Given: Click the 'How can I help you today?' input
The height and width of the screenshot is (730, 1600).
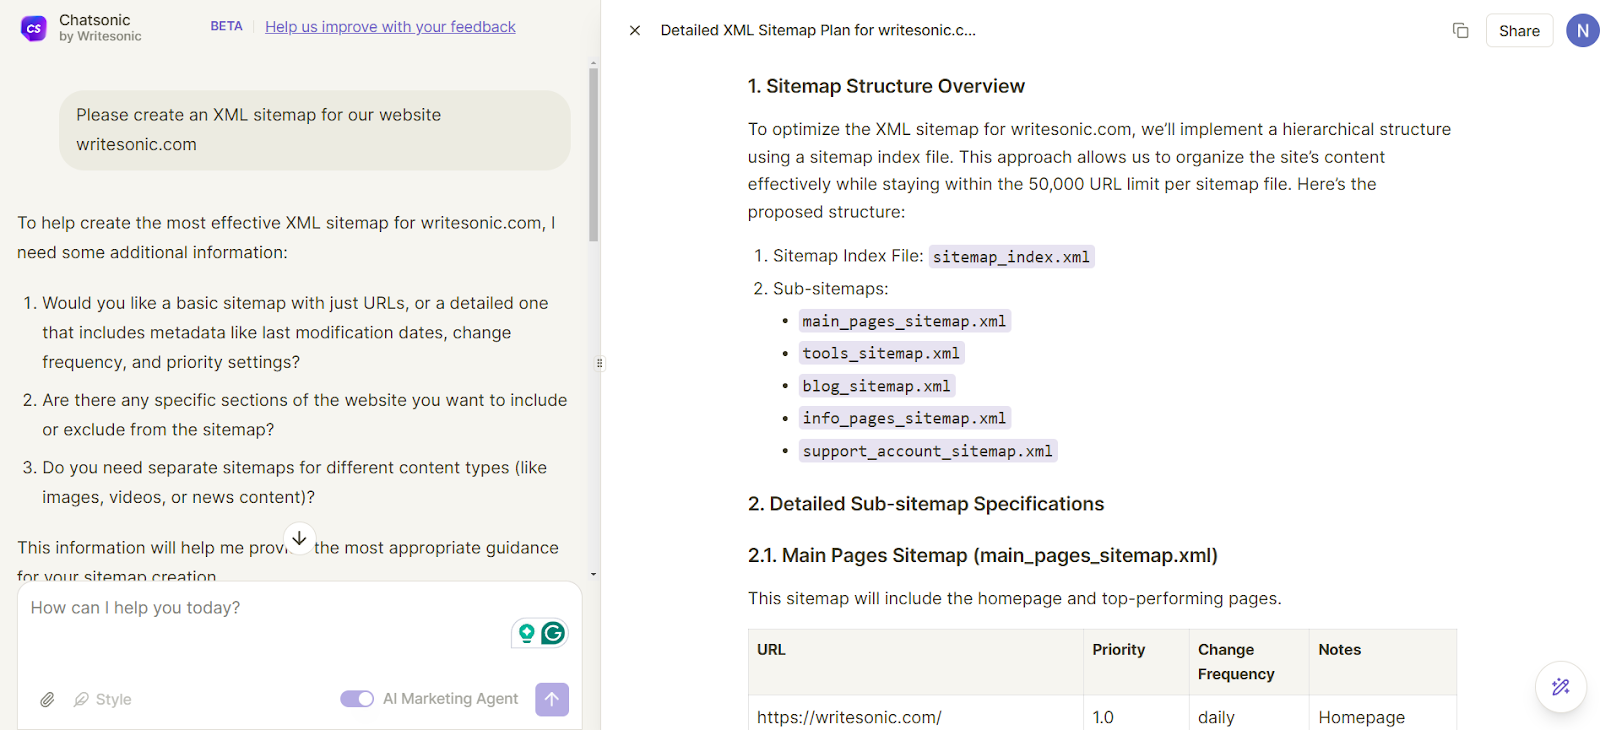Looking at the screenshot, I should coord(260,608).
